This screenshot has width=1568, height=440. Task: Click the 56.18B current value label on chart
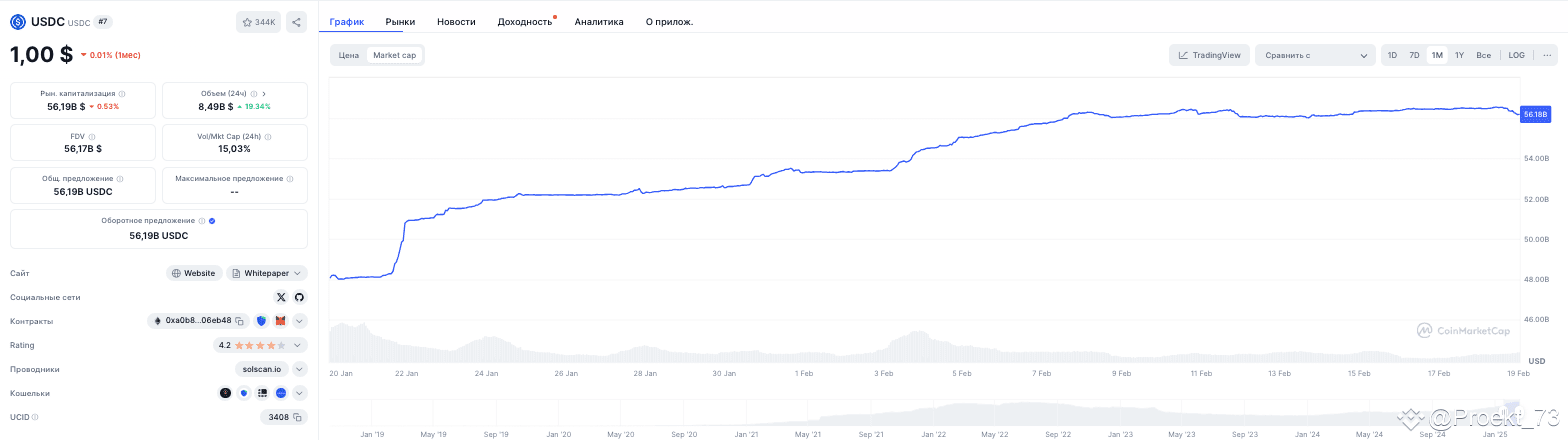(x=1534, y=115)
